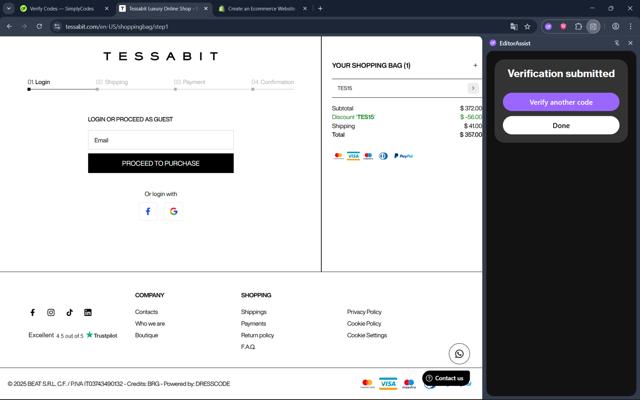
Task: Login with the Google icon
Action: 174,211
